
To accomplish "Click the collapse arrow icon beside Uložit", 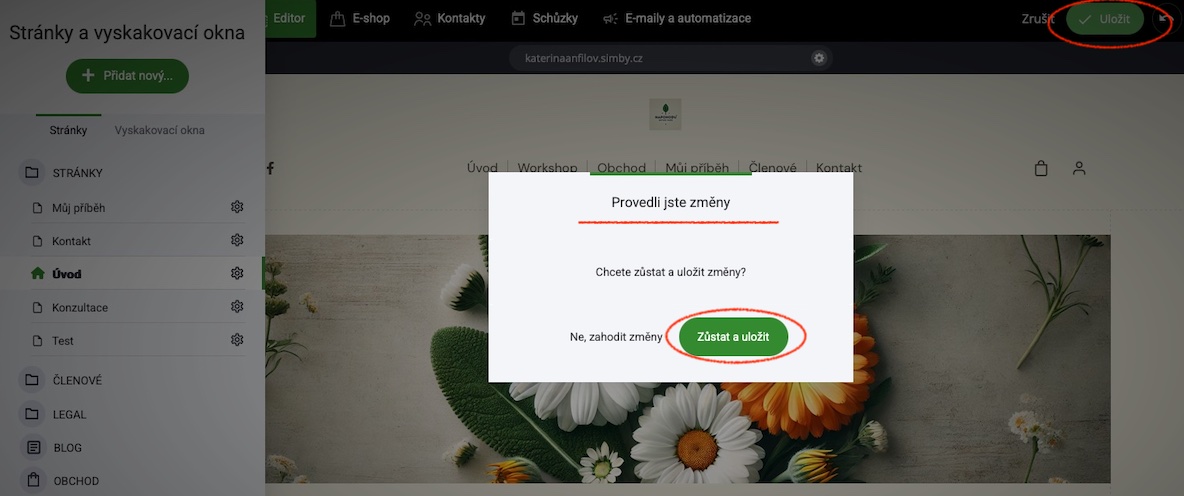I will click(x=1165, y=20).
